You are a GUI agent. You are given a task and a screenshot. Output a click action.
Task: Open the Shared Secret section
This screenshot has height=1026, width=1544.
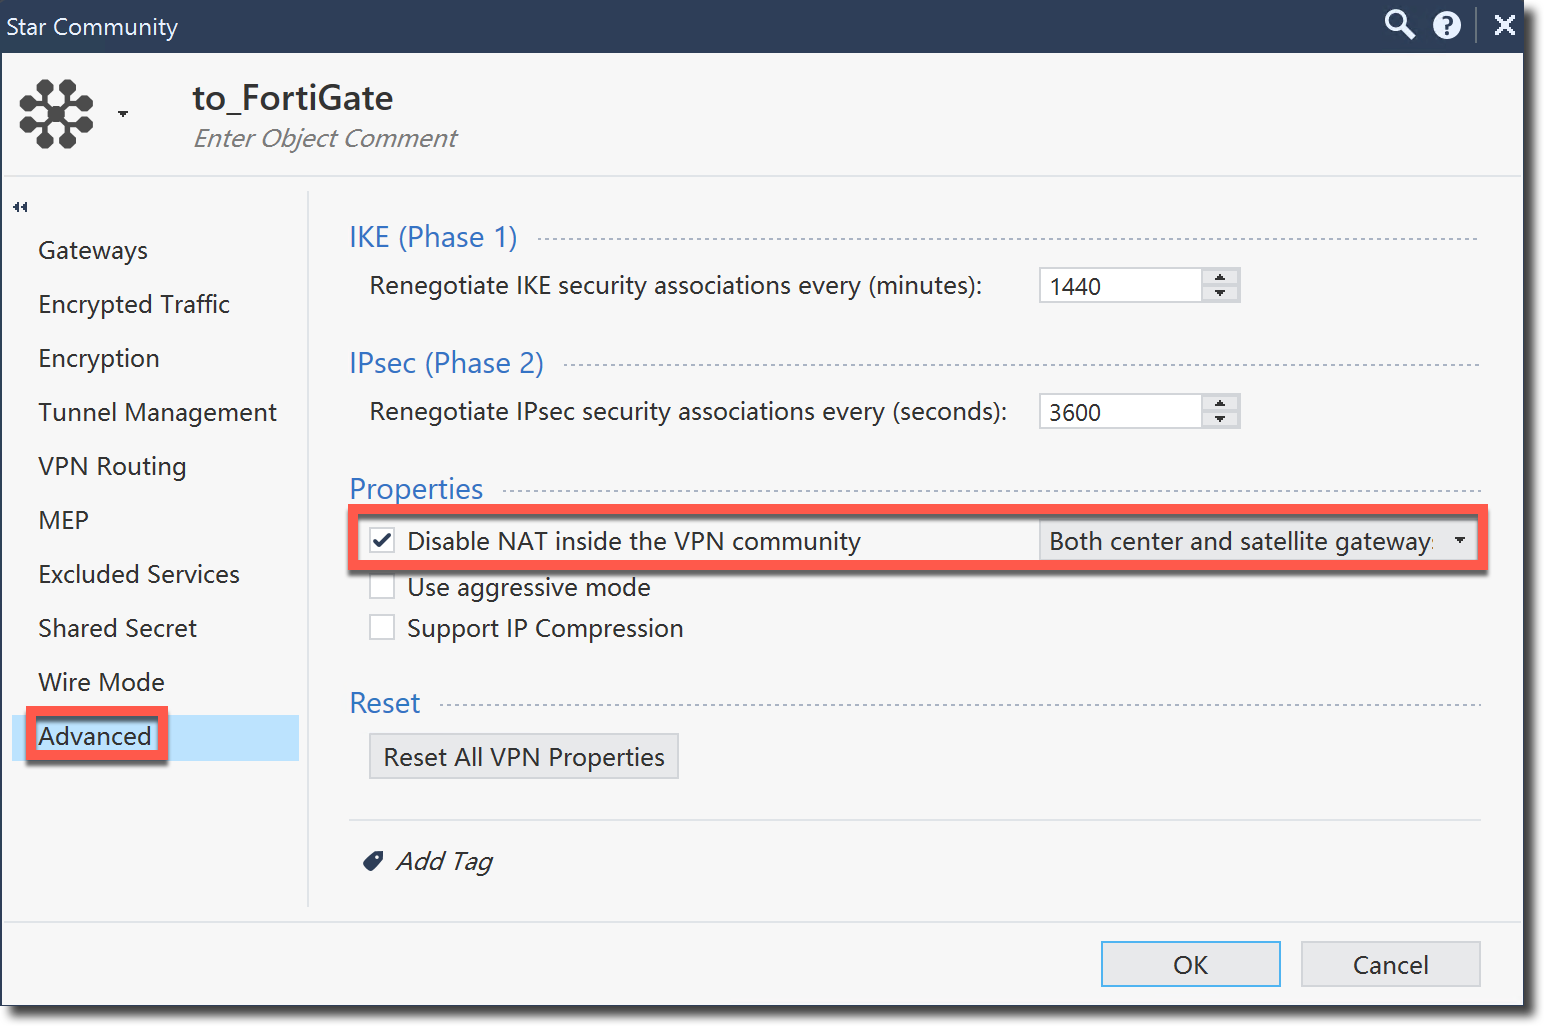tap(117, 628)
